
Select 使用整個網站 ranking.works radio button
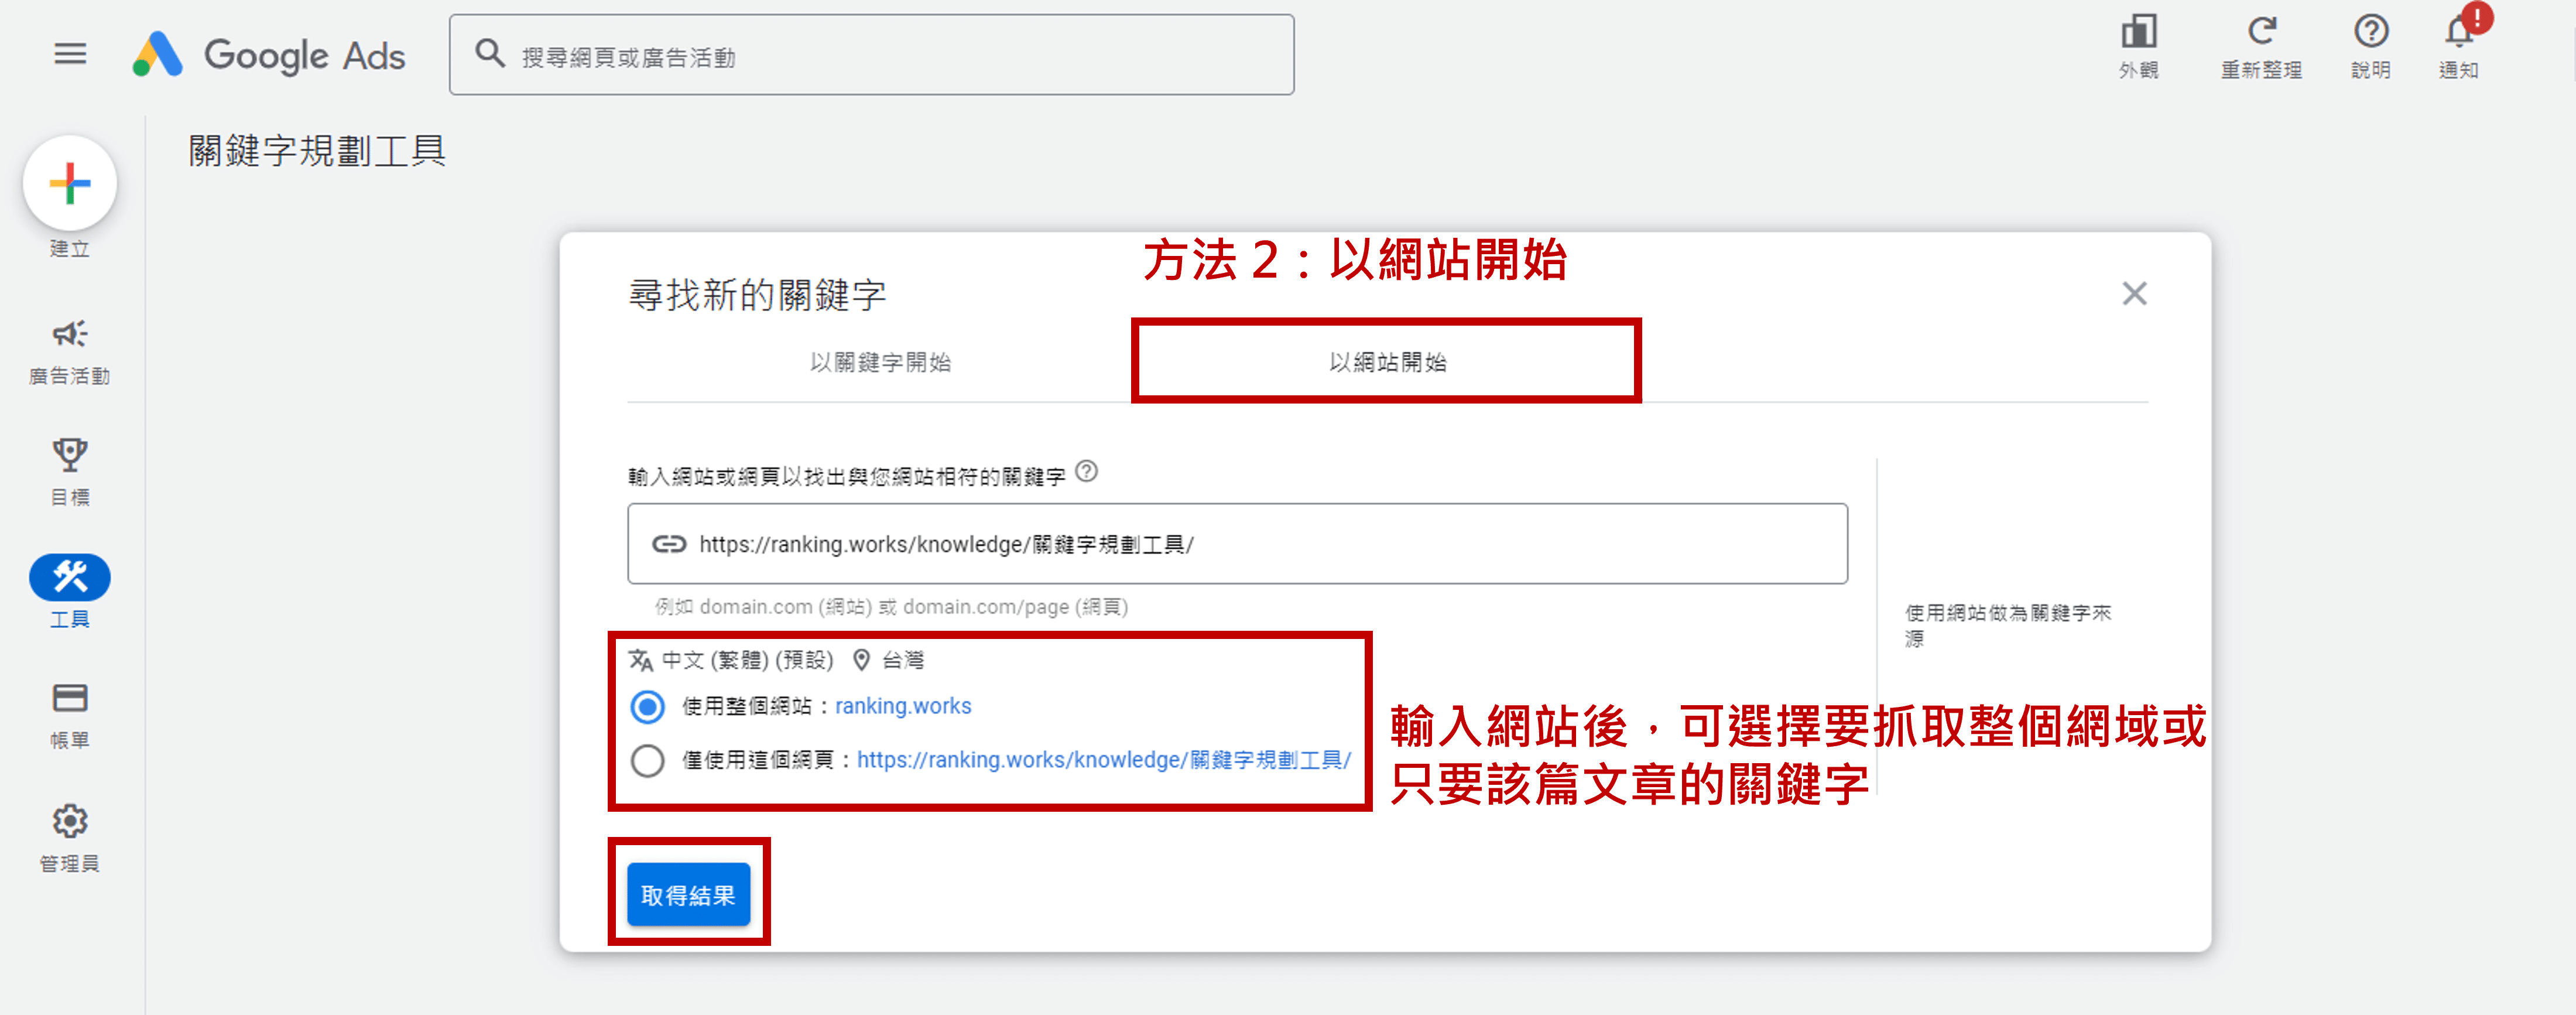(x=648, y=707)
